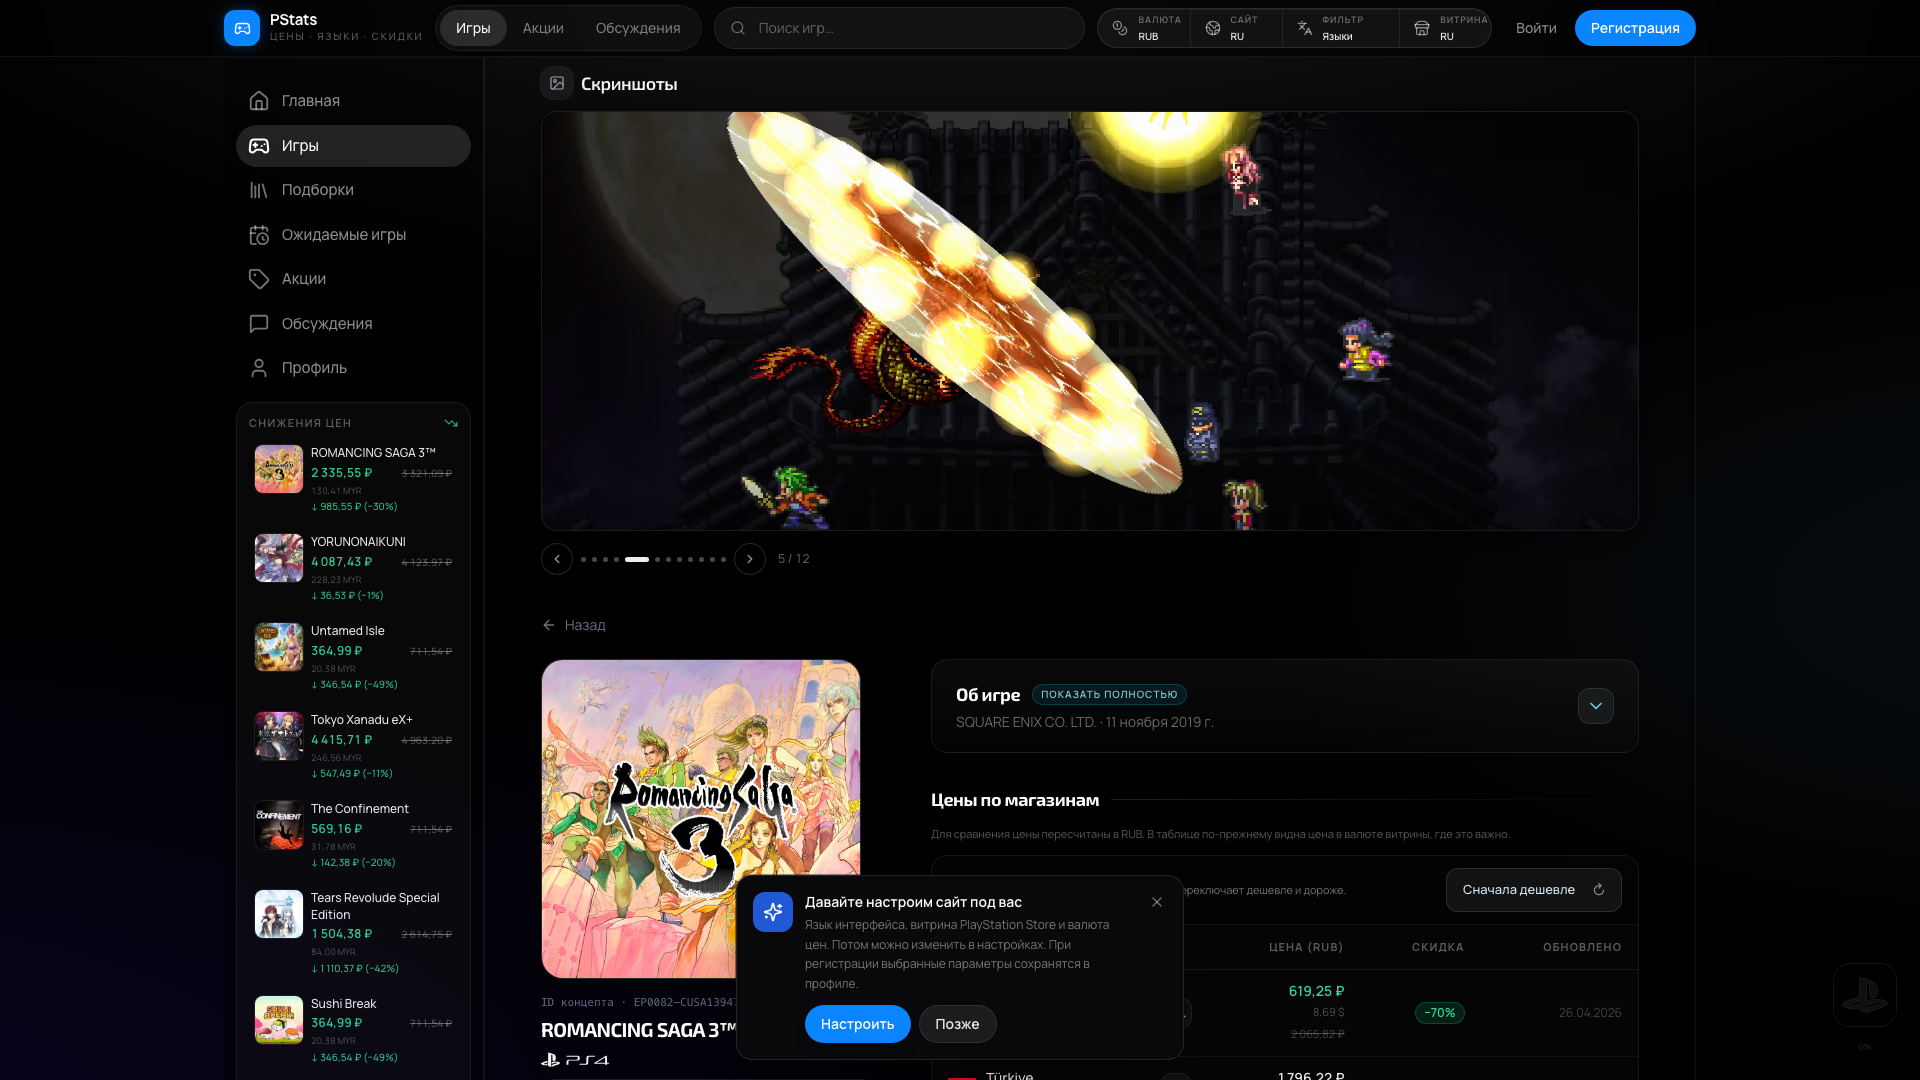Viewport: 1920px width, 1080px height.
Task: Click the Позже button
Action: (x=957, y=1024)
